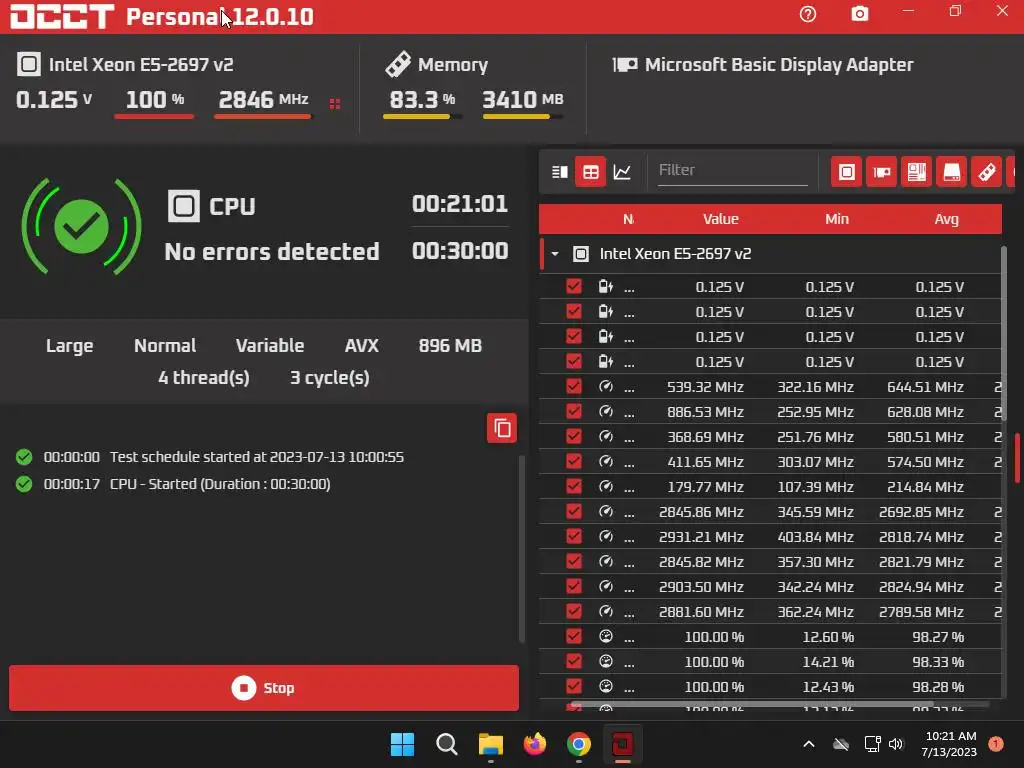Screen dimensions: 1024x768
Task: Collapse the Intel Xeon E5-2697 v2 sensor group
Action: pos(554,253)
